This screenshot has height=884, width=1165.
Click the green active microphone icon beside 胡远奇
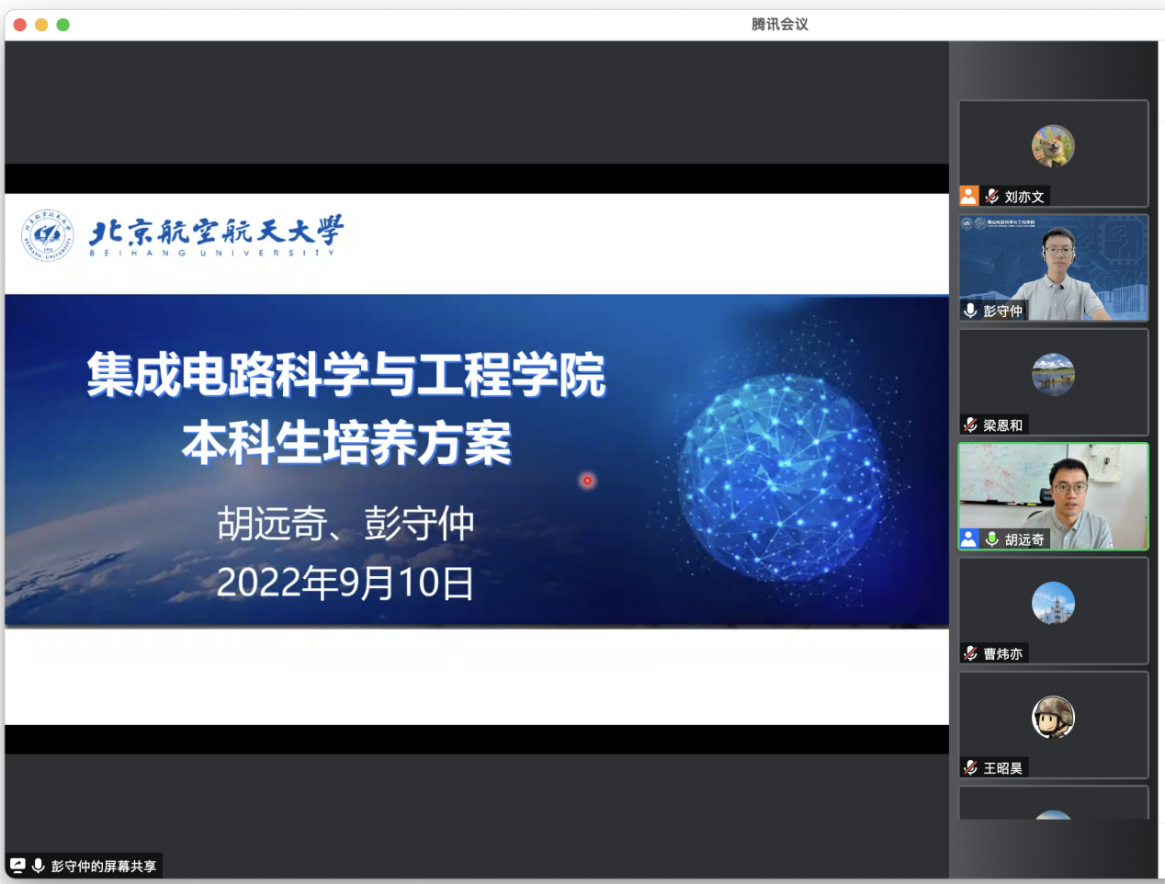(x=992, y=539)
